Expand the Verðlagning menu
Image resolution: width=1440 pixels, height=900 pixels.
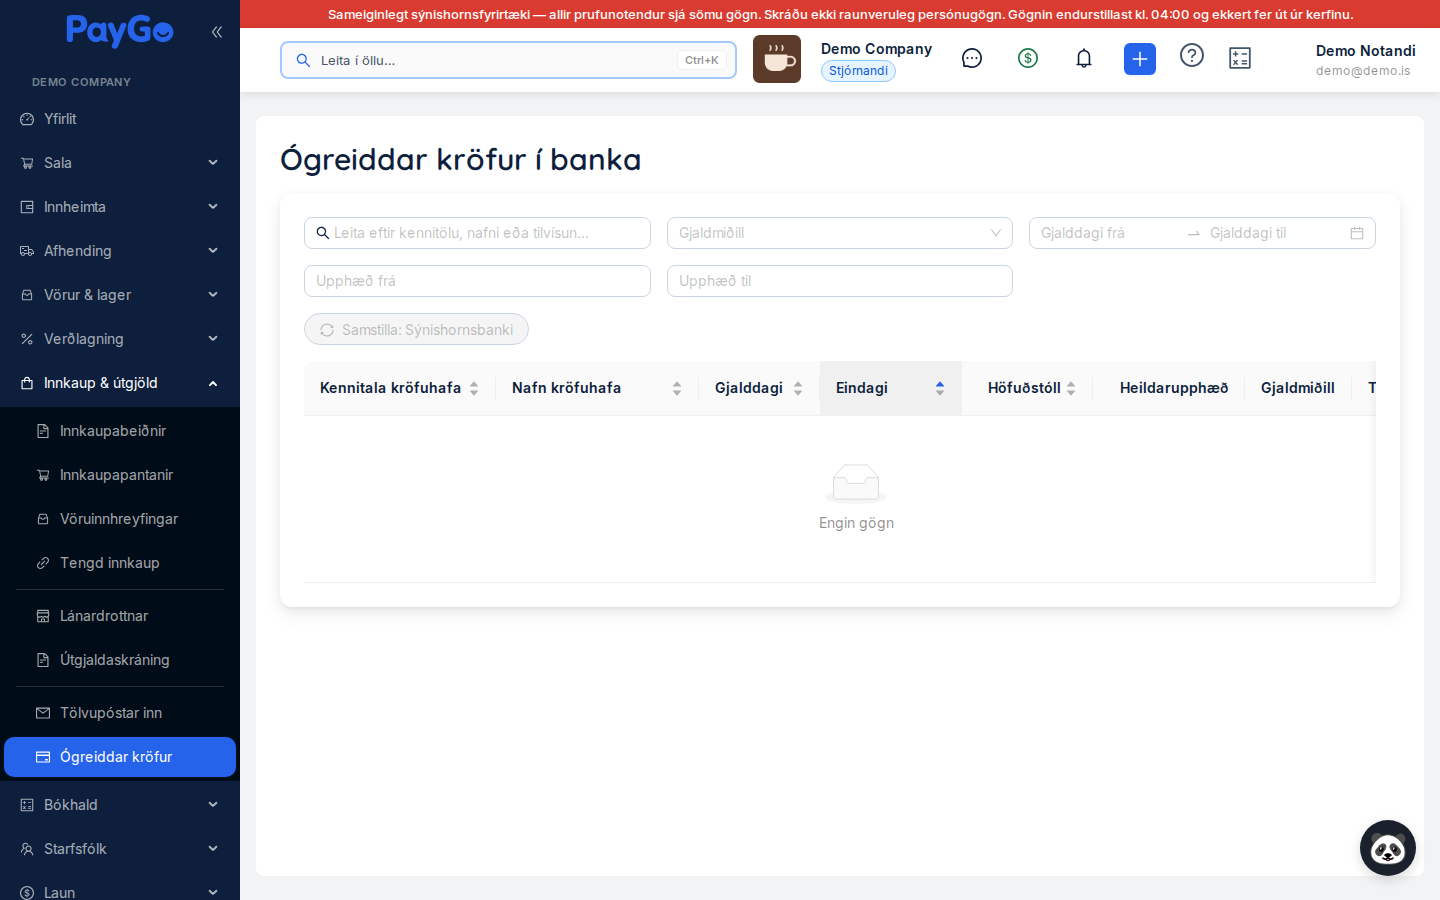tap(120, 339)
